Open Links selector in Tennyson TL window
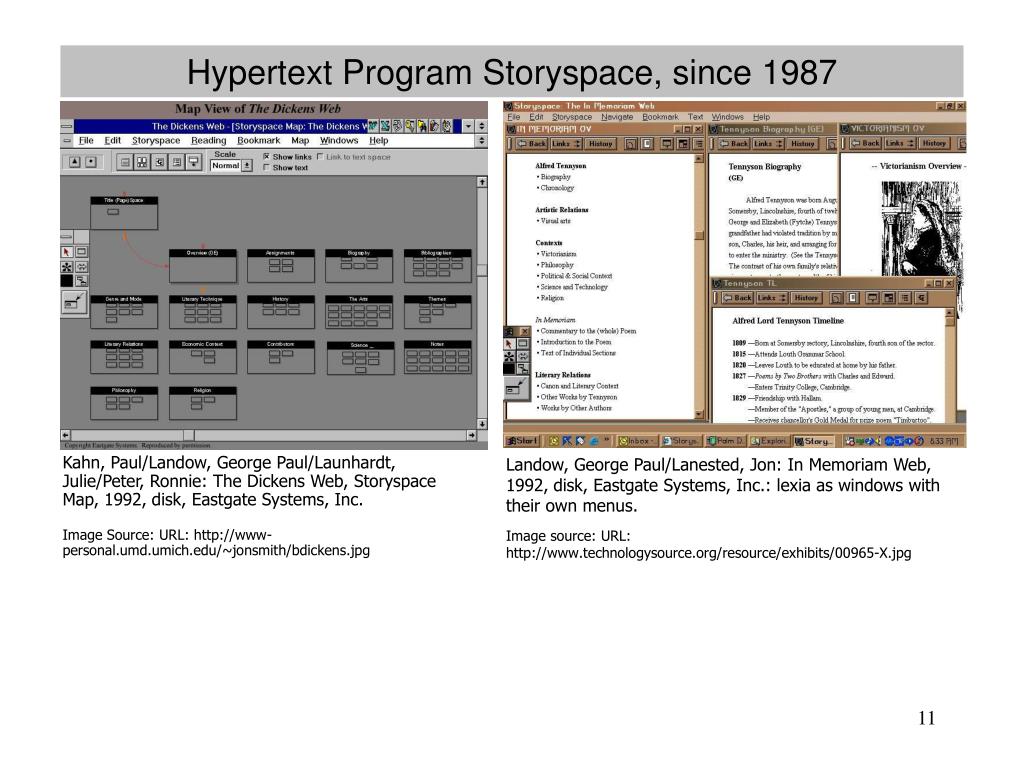This screenshot has height=768, width=1024. coord(771,298)
